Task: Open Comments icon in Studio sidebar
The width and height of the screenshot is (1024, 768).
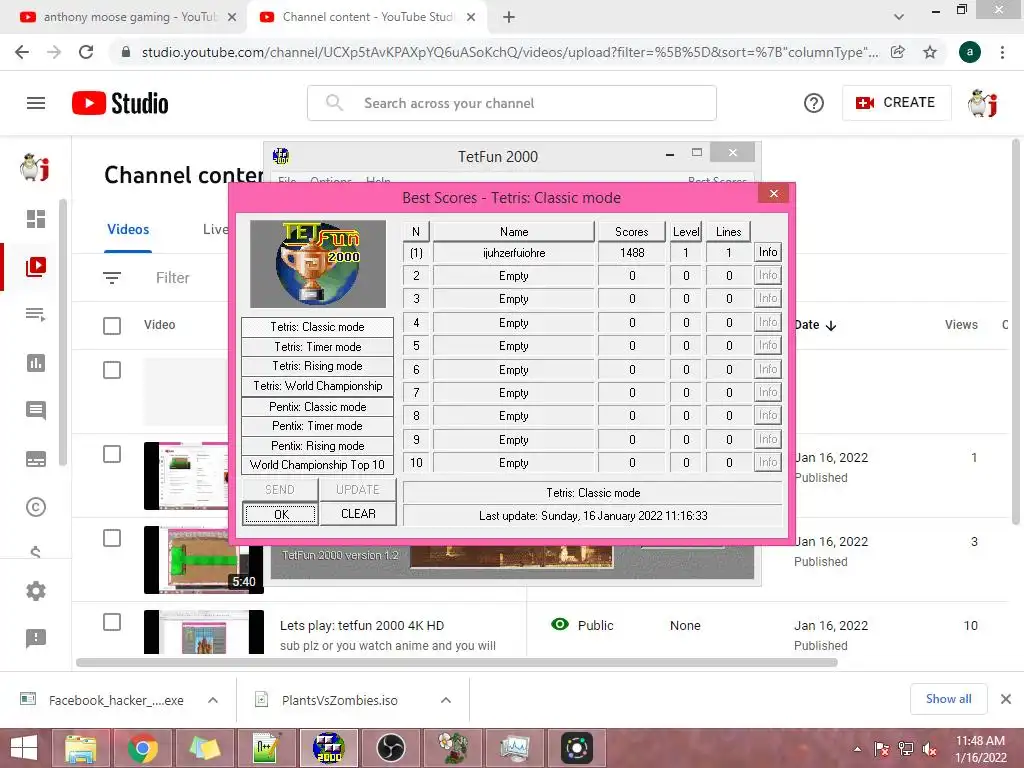Action: pos(36,411)
